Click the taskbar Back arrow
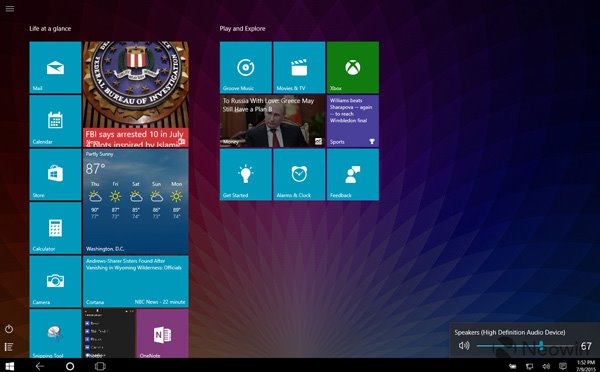The image size is (600, 372). point(40,366)
